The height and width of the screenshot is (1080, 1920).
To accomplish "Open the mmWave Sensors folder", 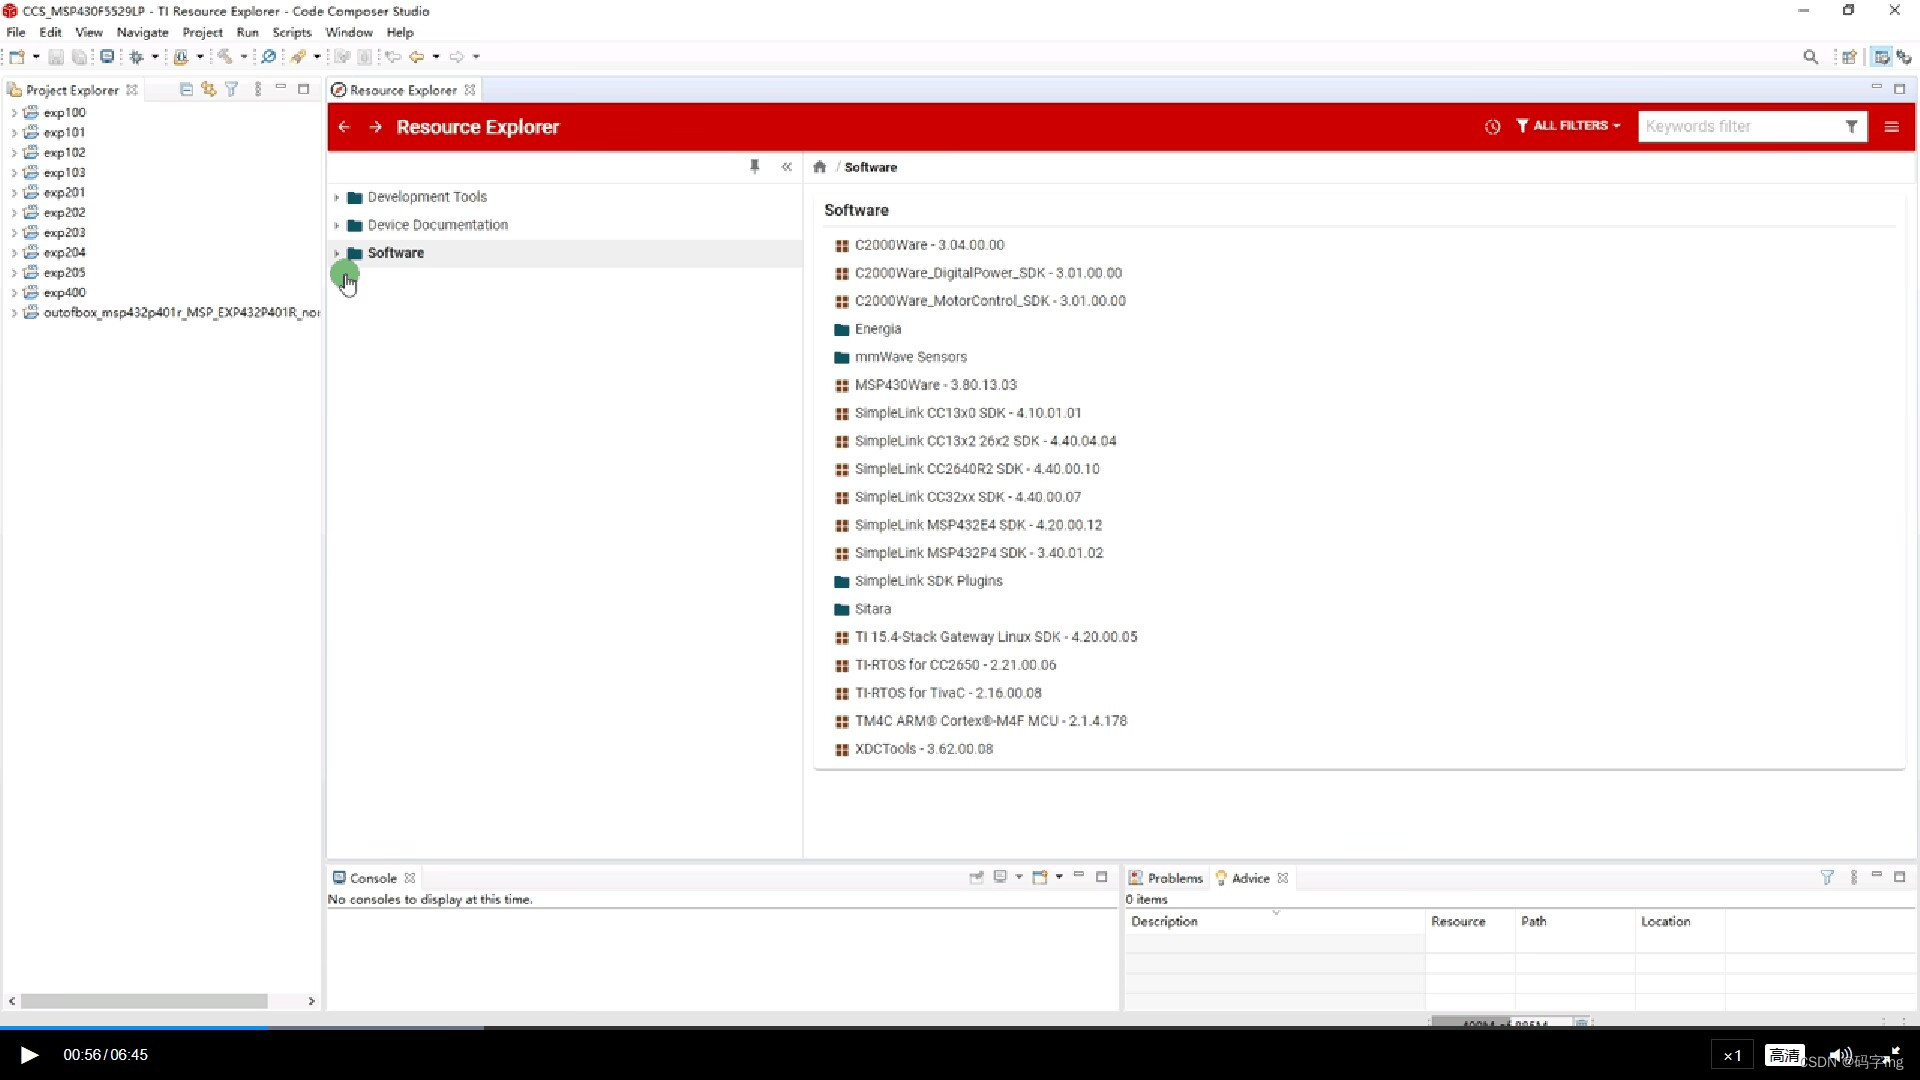I will tap(910, 357).
